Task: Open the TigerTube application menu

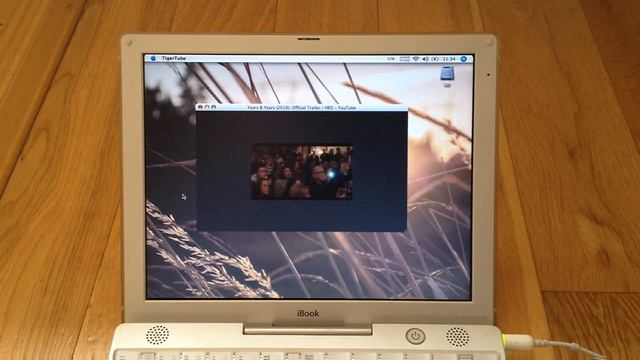Action: 173,58
